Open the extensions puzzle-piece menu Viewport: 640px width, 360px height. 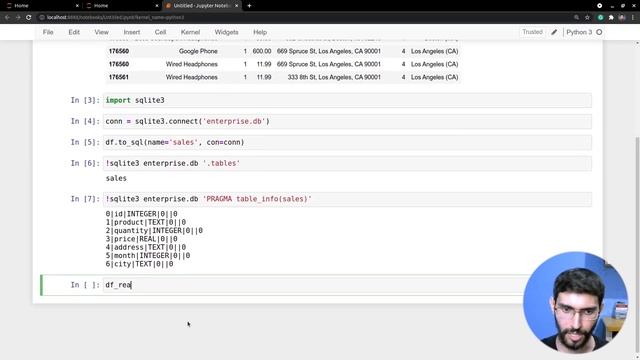point(611,18)
